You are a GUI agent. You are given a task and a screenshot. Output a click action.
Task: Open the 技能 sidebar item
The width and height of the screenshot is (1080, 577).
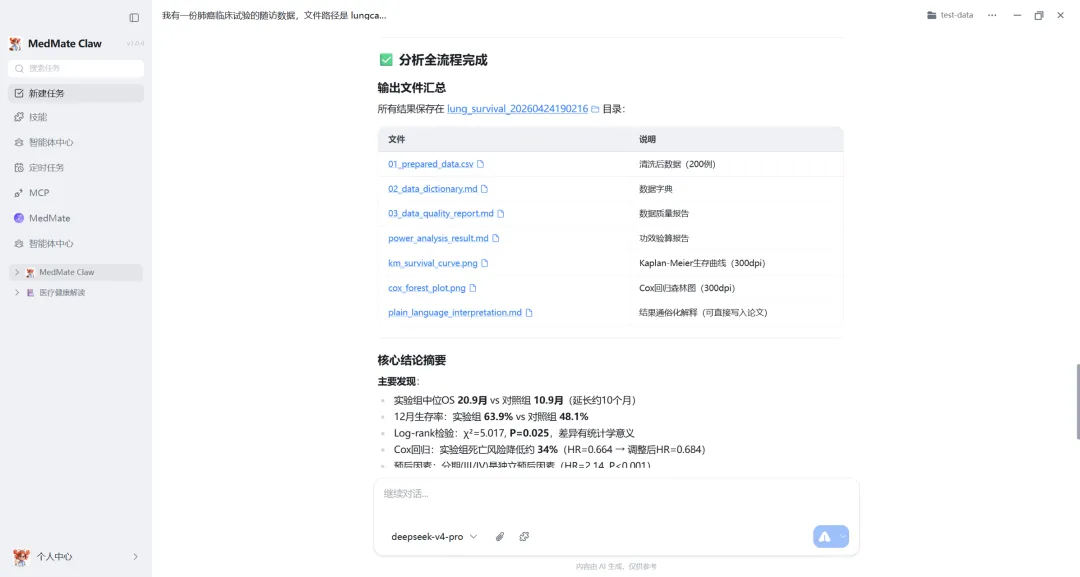point(76,117)
